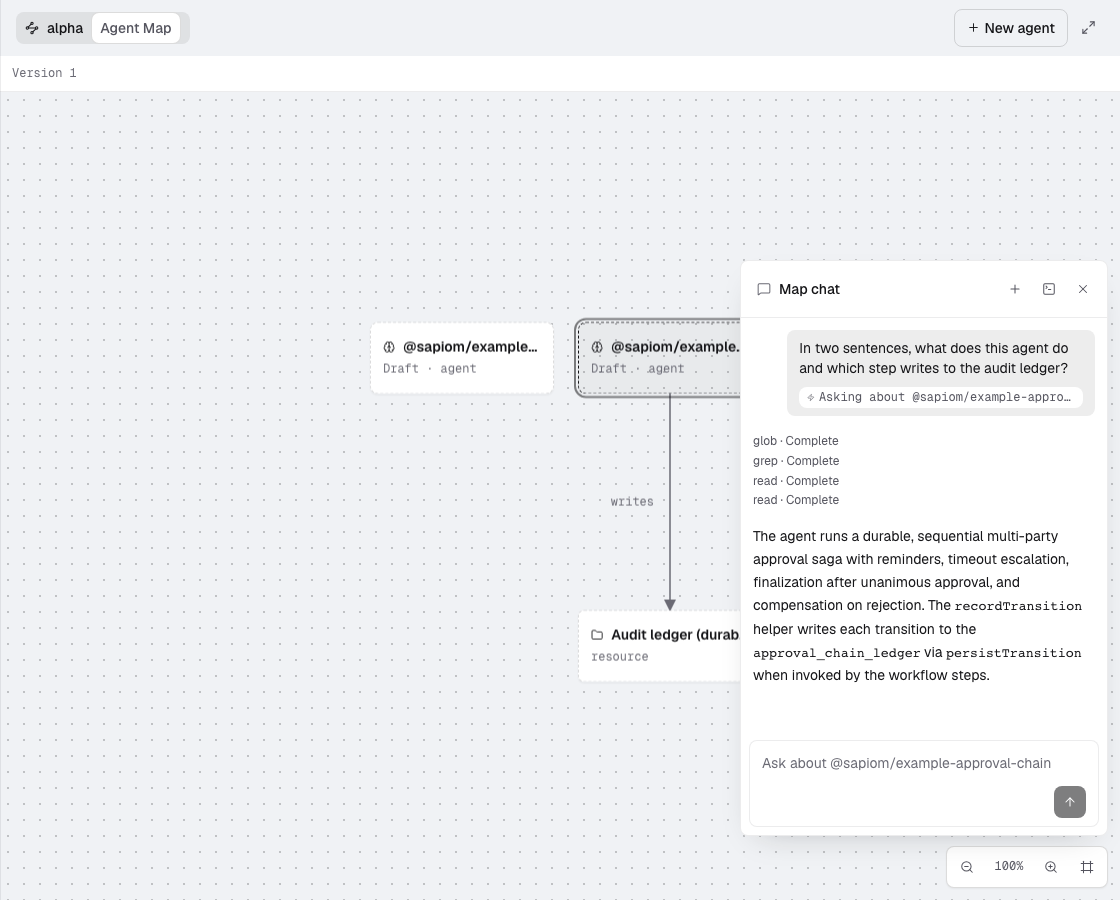Click the recordTransition code term
The image size is (1120, 900).
1018,606
